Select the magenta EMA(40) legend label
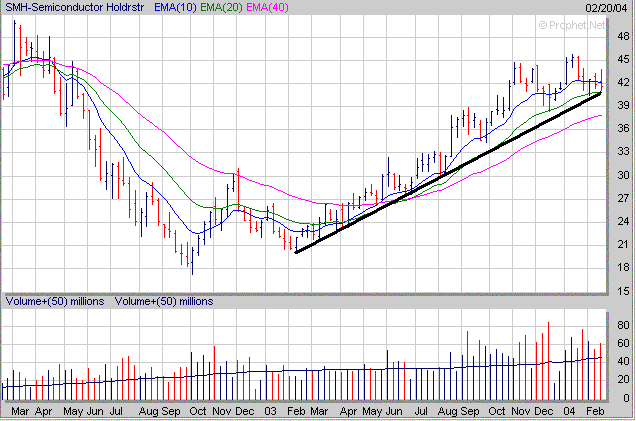 coord(267,7)
